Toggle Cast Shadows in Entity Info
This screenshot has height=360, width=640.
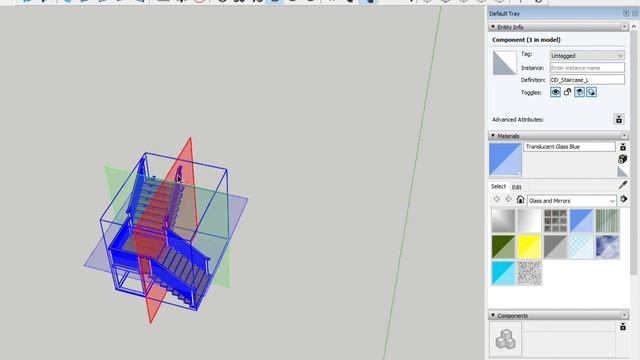(x=591, y=92)
